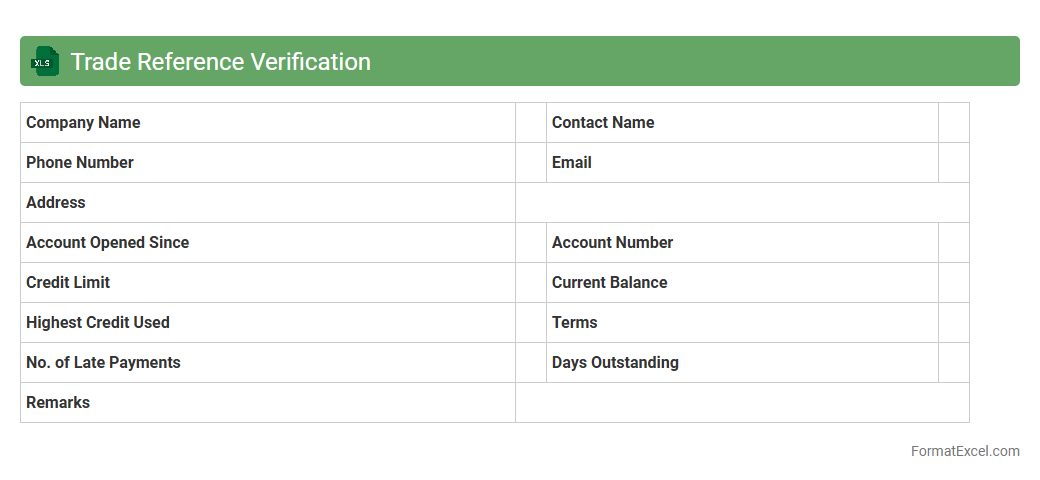Click the Terms label cell

point(742,323)
